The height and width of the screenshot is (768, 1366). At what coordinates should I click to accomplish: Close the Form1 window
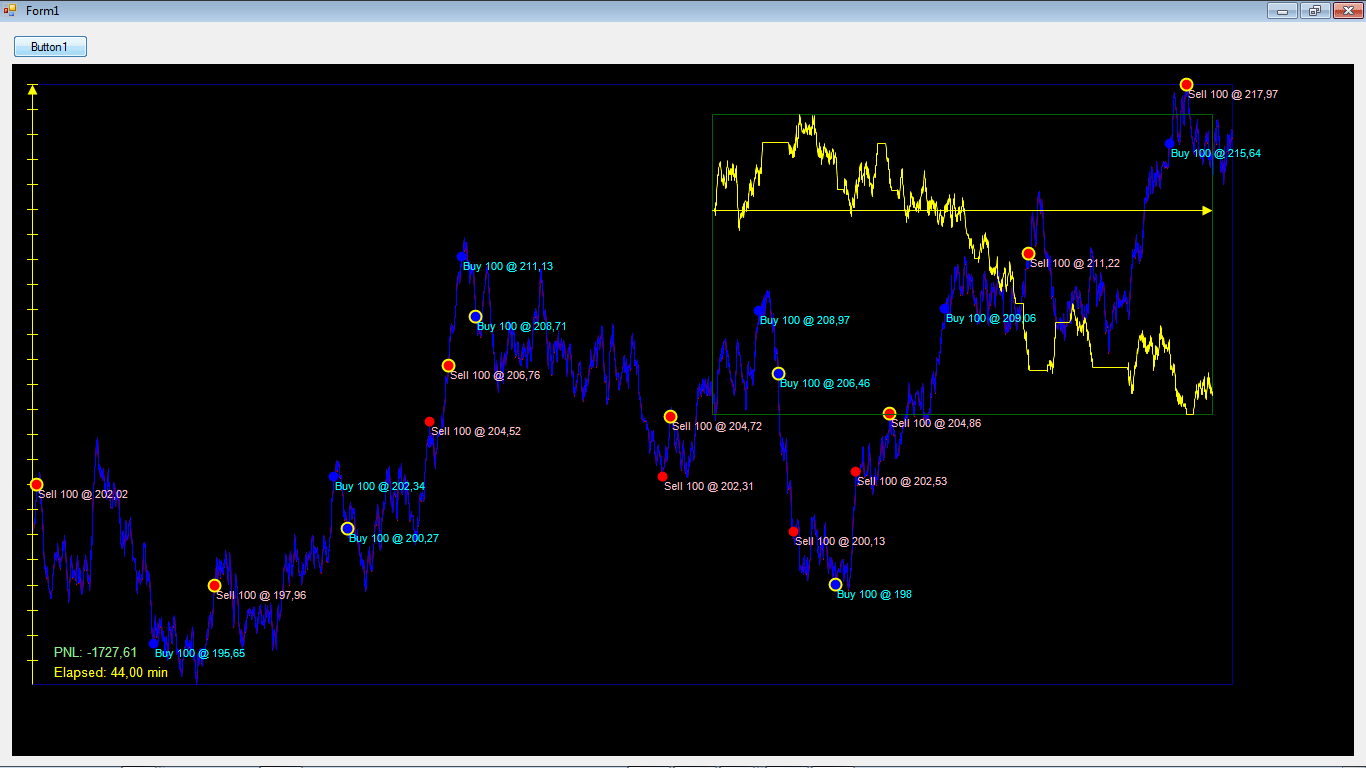pos(1346,10)
